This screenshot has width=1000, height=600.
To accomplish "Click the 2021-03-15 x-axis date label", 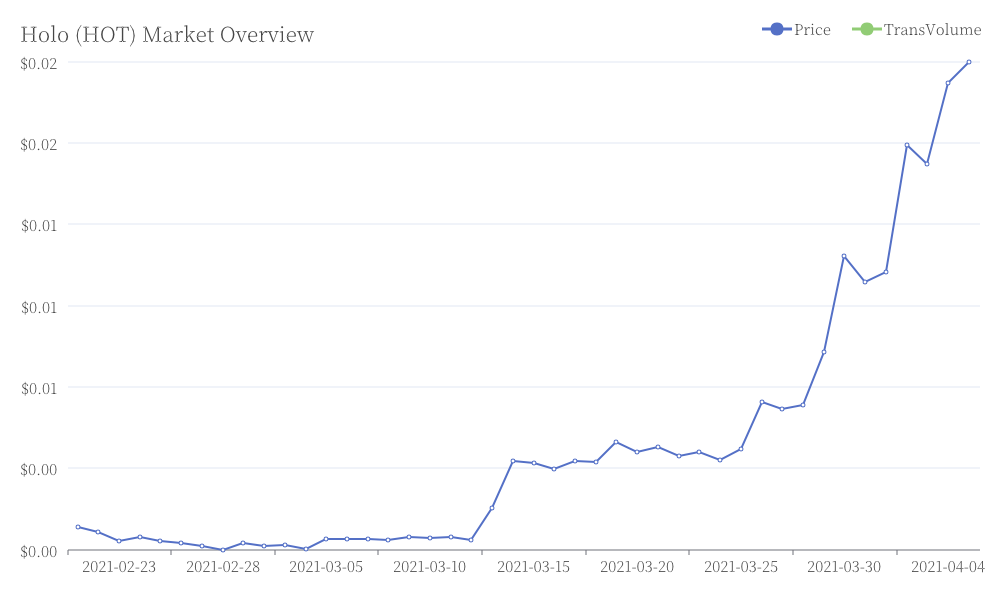I will click(533, 567).
